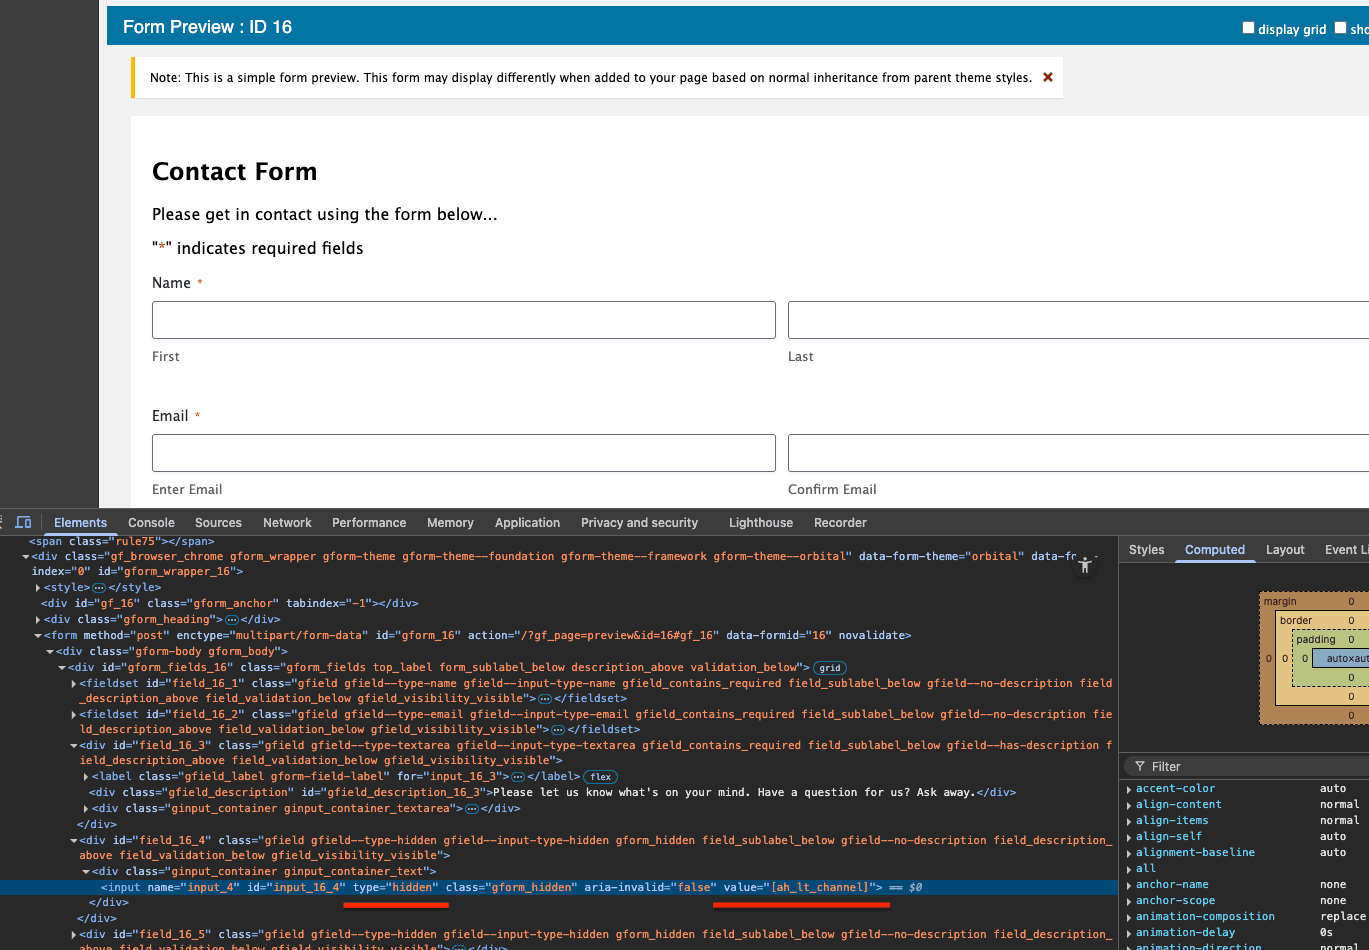The height and width of the screenshot is (950, 1369).
Task: Toggle the checkbox next to 'all' property
Action: click(1129, 868)
